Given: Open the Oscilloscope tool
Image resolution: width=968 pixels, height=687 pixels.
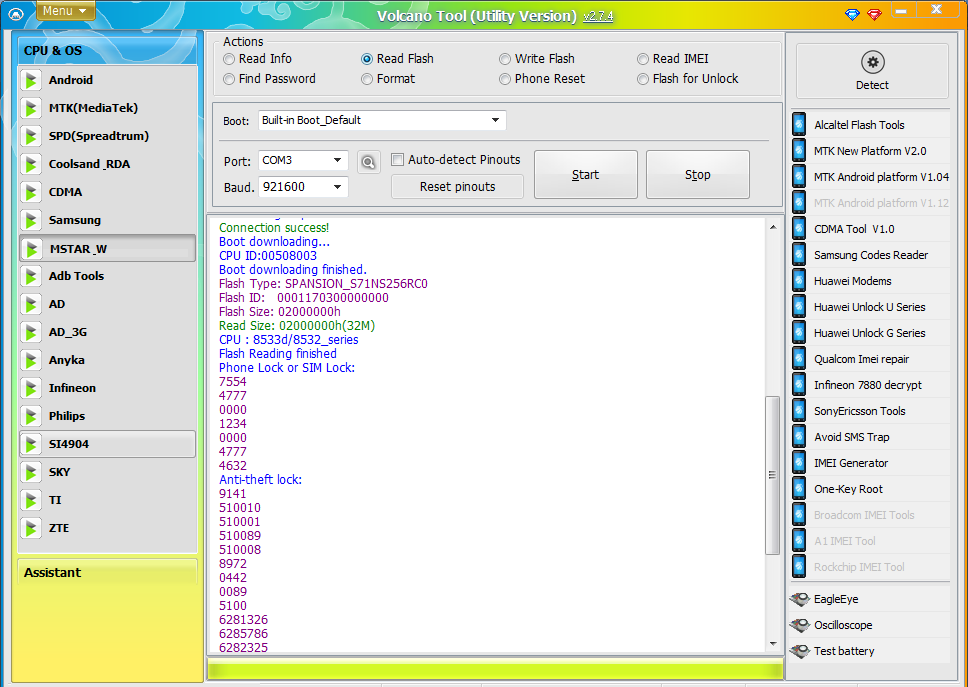Looking at the screenshot, I should pyautogui.click(x=869, y=625).
